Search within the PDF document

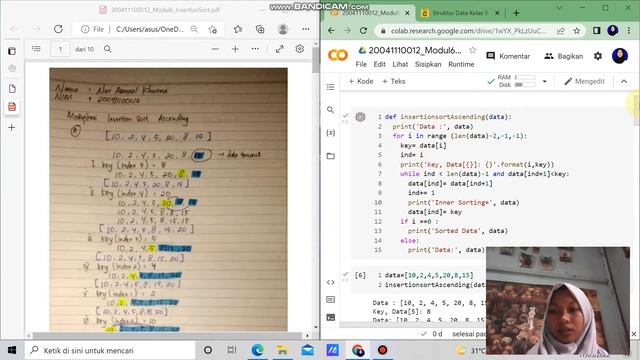(x=107, y=49)
